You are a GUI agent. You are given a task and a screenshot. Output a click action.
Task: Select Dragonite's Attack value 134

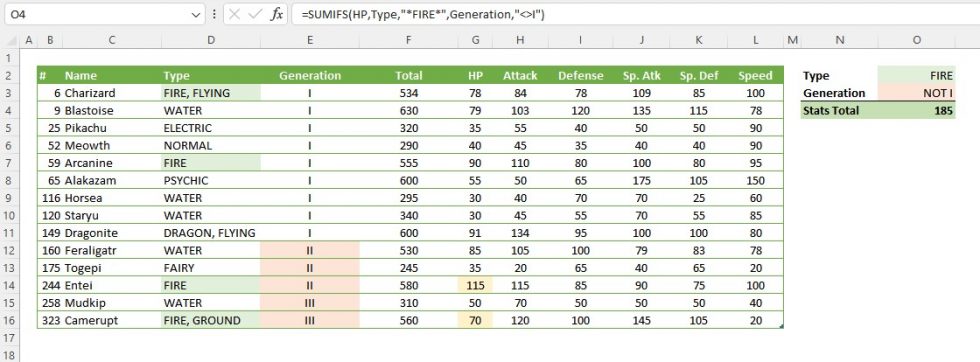click(x=520, y=233)
